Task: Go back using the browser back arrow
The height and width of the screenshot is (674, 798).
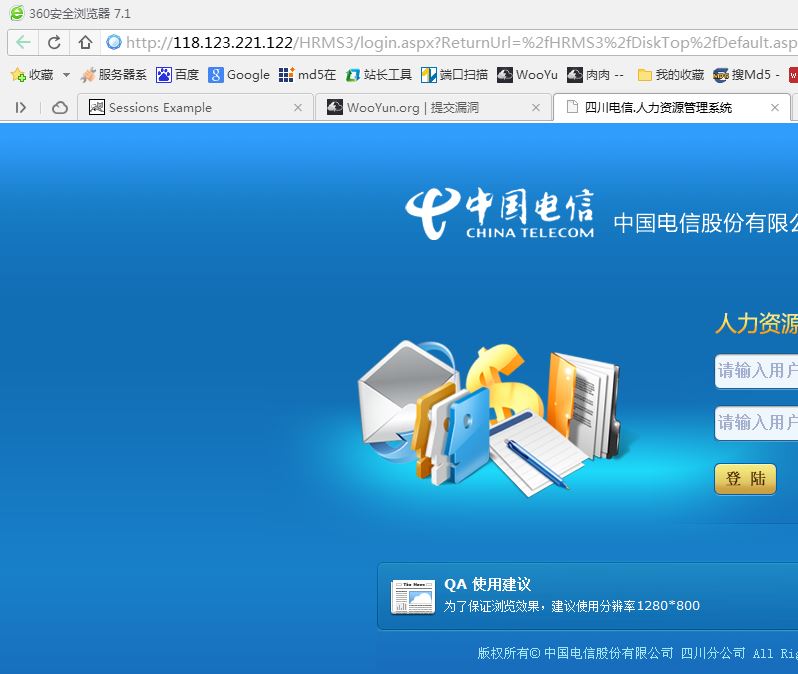Action: [x=23, y=42]
